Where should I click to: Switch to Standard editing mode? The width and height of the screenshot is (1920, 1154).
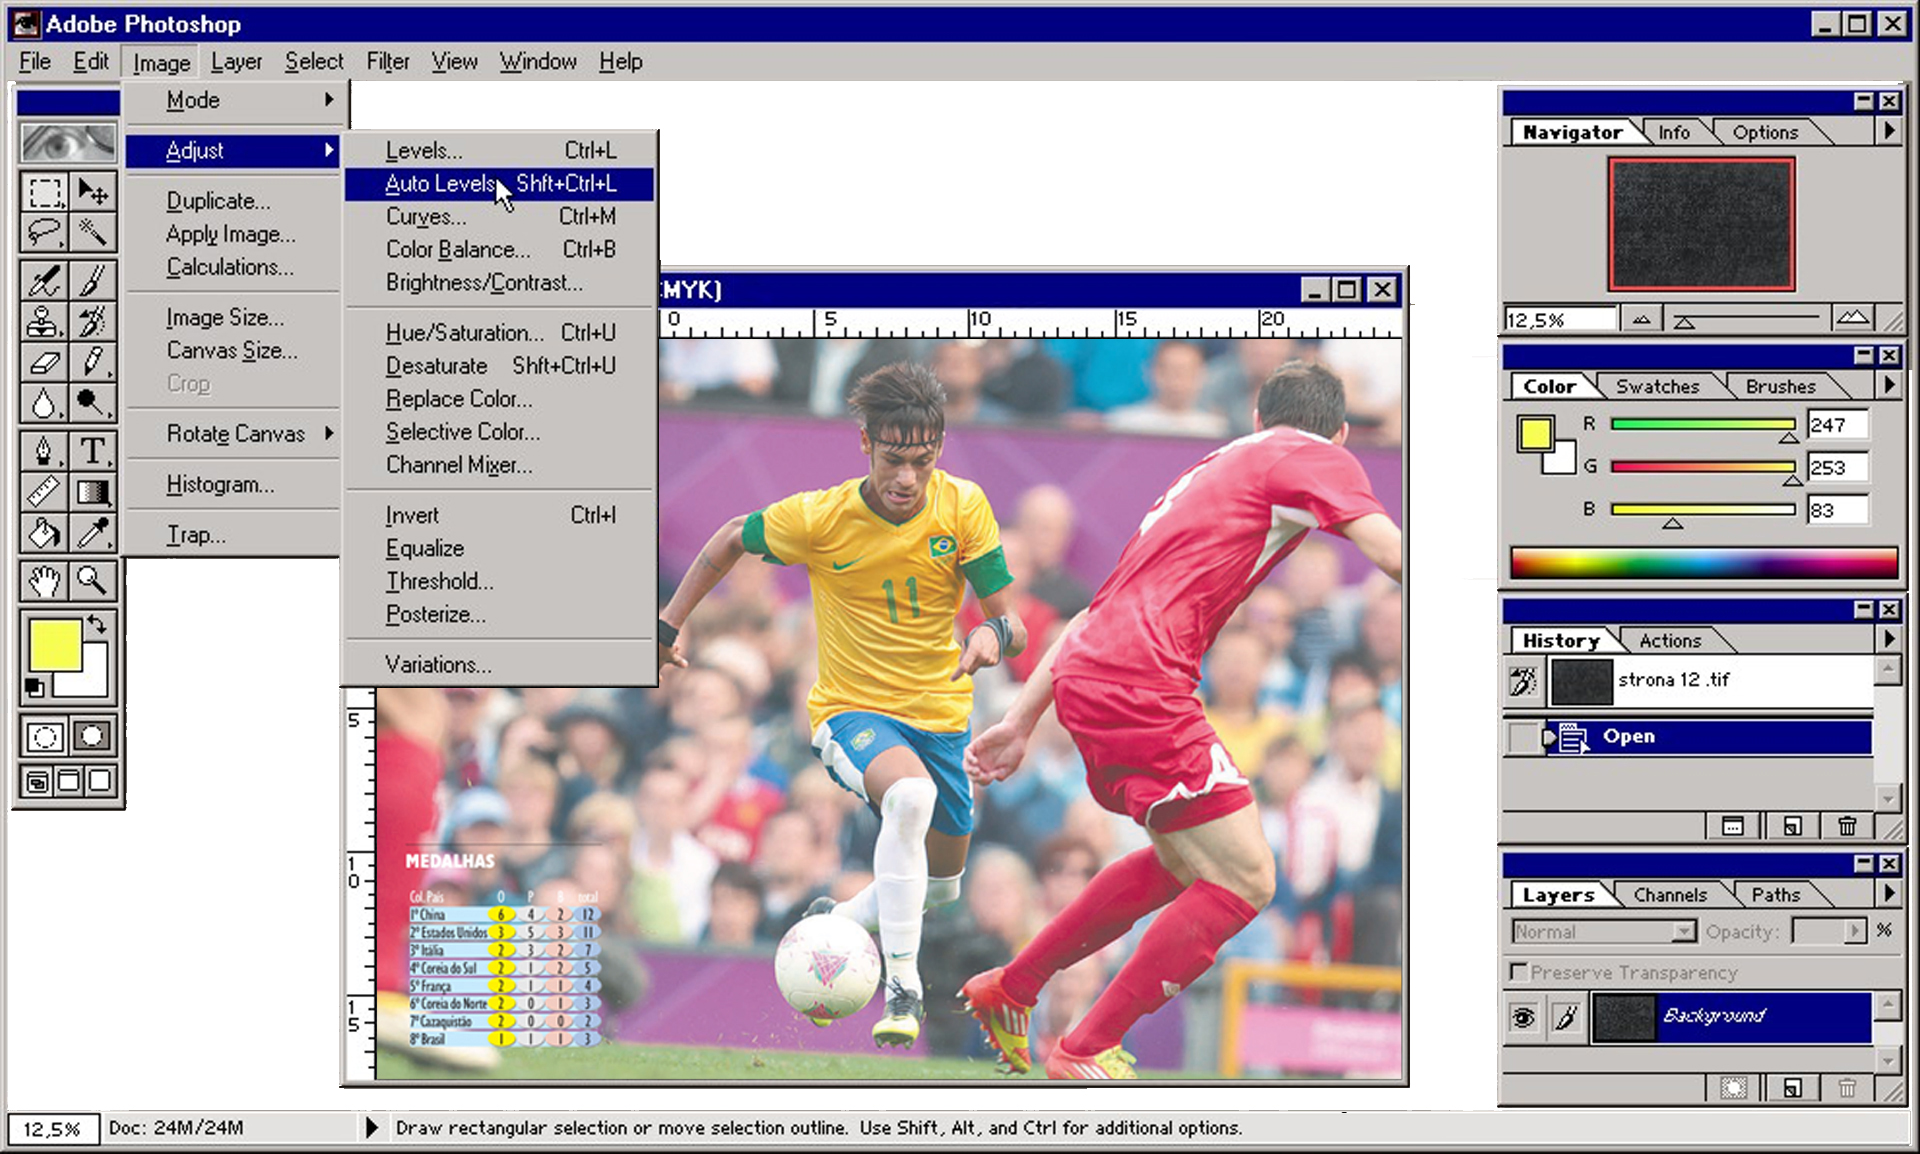(x=45, y=737)
